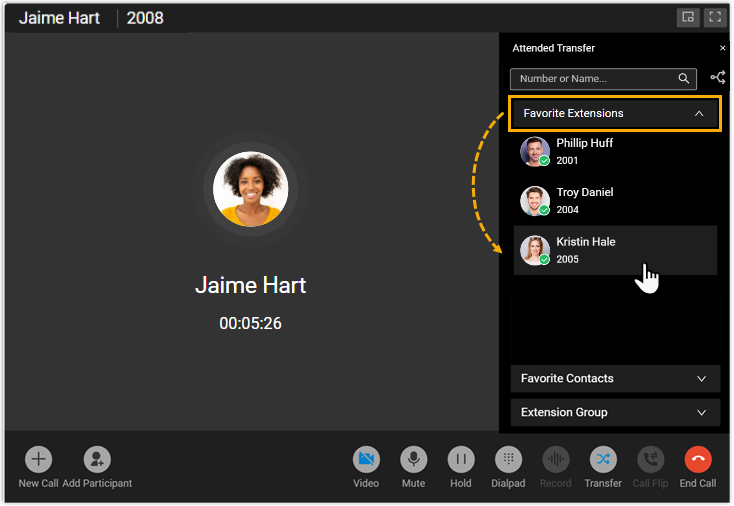
Task: Put the call on Hold
Action: [461, 459]
